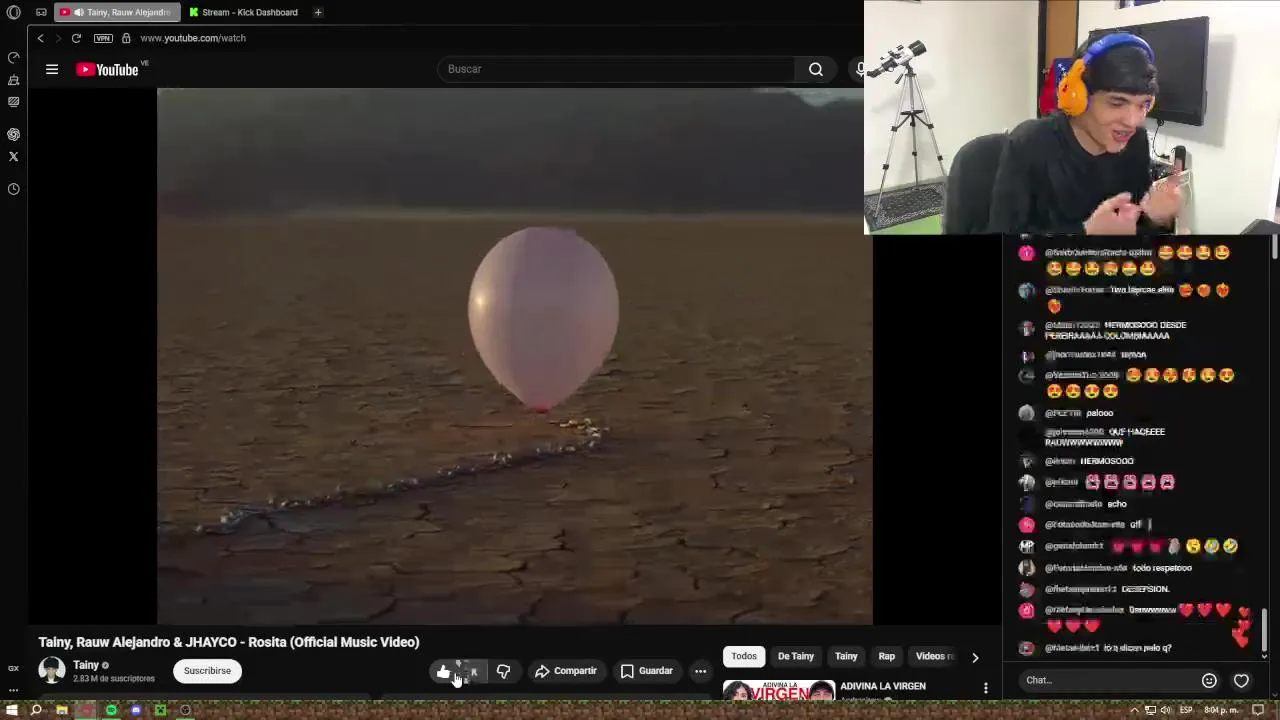This screenshot has height=720, width=1280.
Task: Send a heart reaction in chat
Action: click(x=1241, y=681)
